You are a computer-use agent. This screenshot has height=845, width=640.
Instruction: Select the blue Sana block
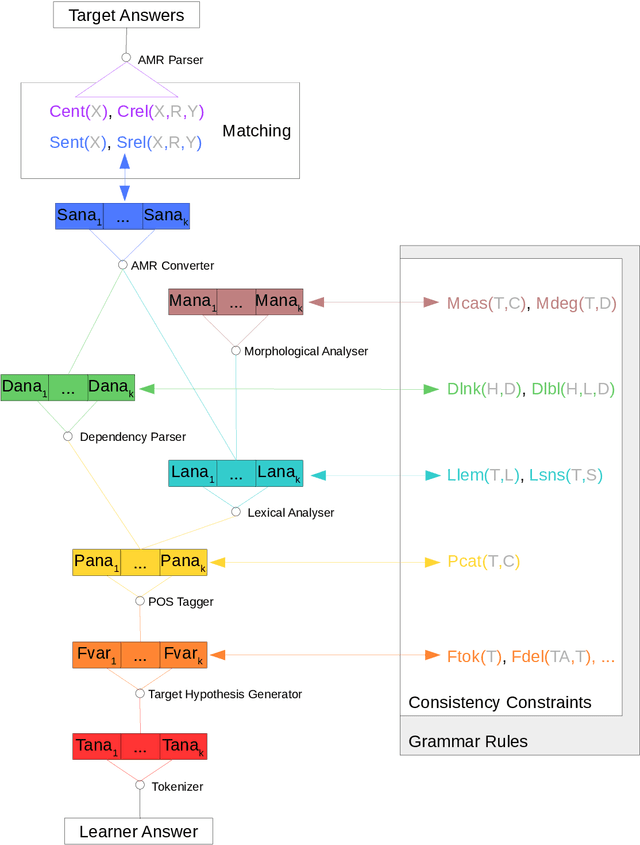coord(123,216)
